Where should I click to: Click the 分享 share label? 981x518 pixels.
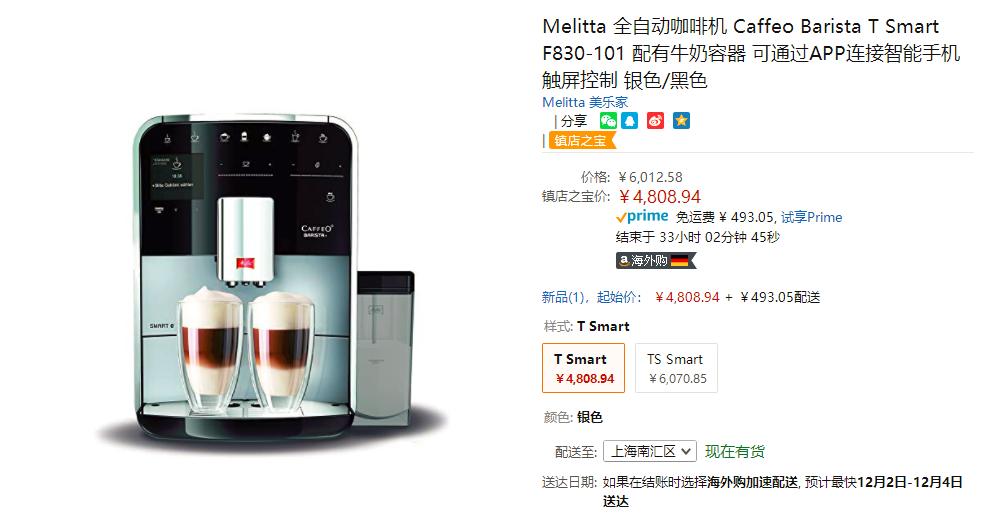(574, 121)
